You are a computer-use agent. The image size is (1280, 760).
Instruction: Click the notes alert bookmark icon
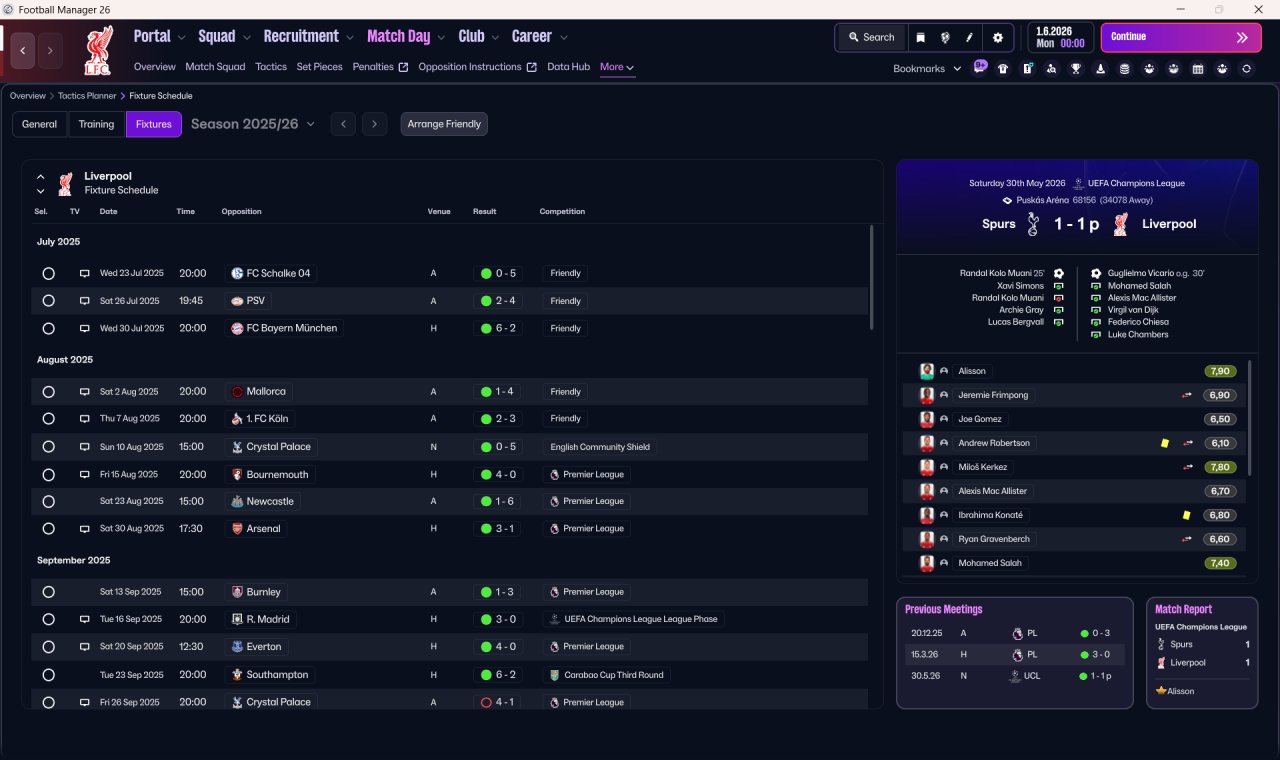1027,69
